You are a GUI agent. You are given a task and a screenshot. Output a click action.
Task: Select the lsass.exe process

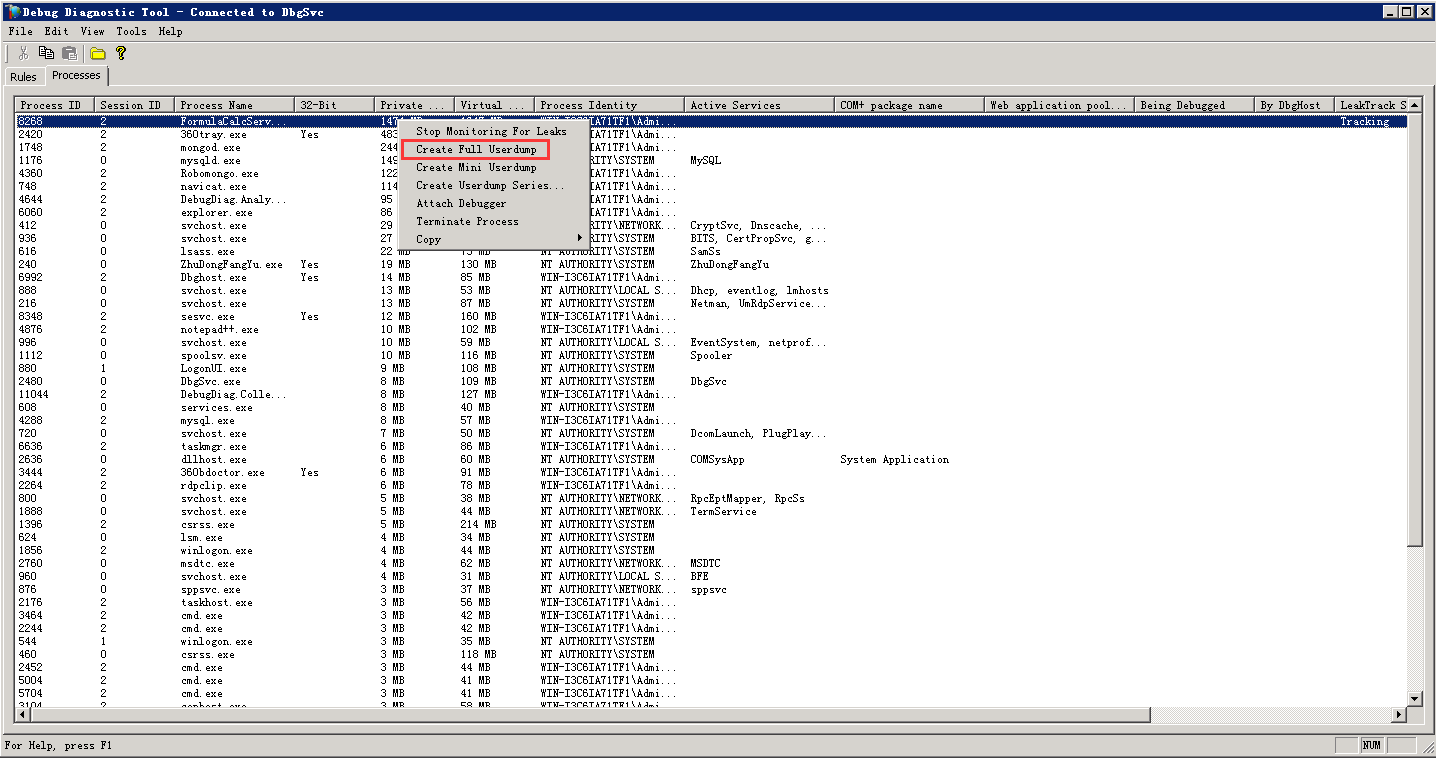pos(711,251)
